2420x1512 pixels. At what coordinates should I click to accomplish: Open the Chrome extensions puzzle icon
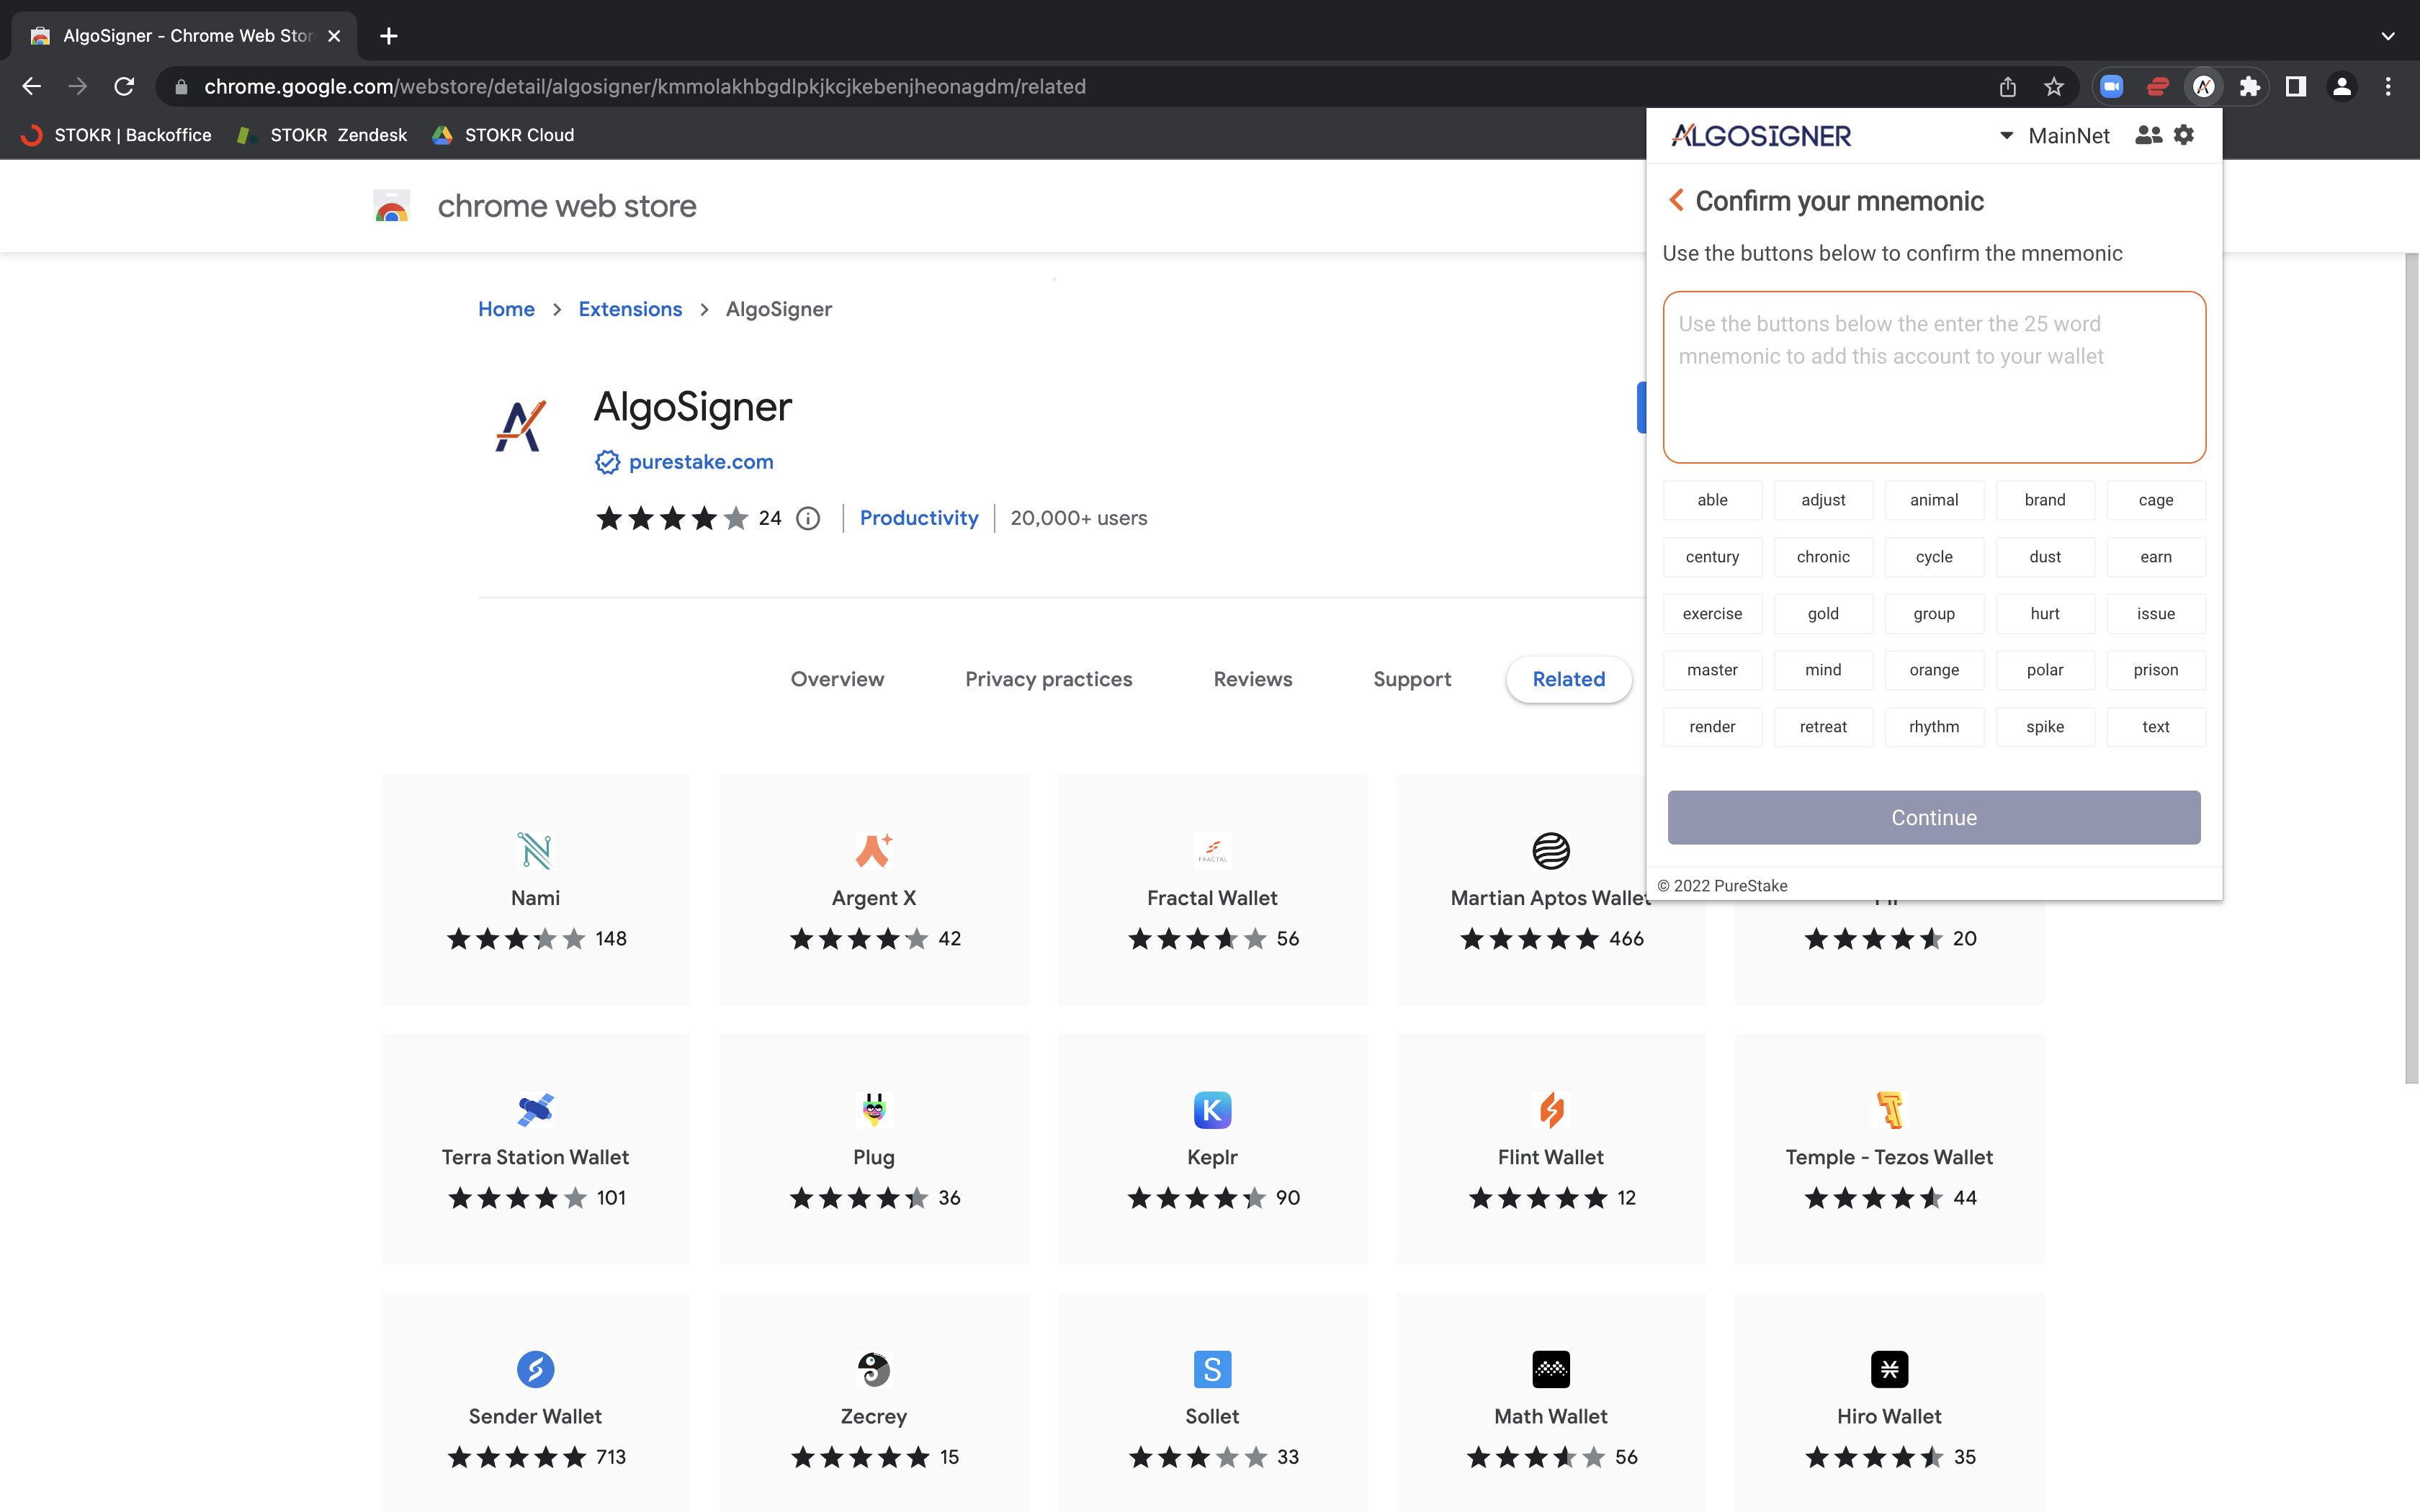pos(2250,87)
